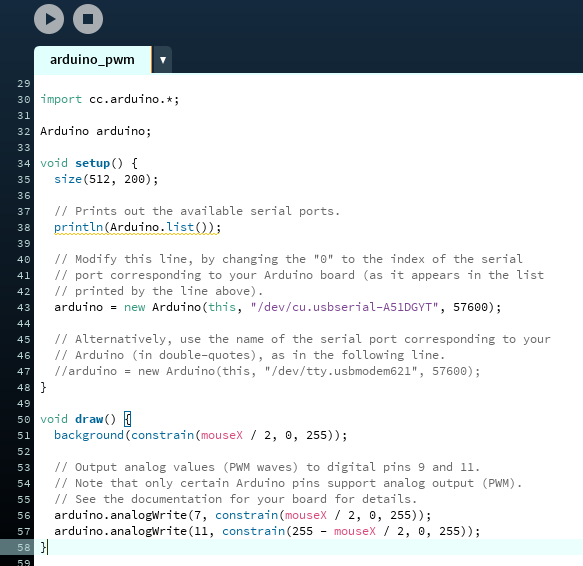Click line number 30 in gutter

coord(24,100)
